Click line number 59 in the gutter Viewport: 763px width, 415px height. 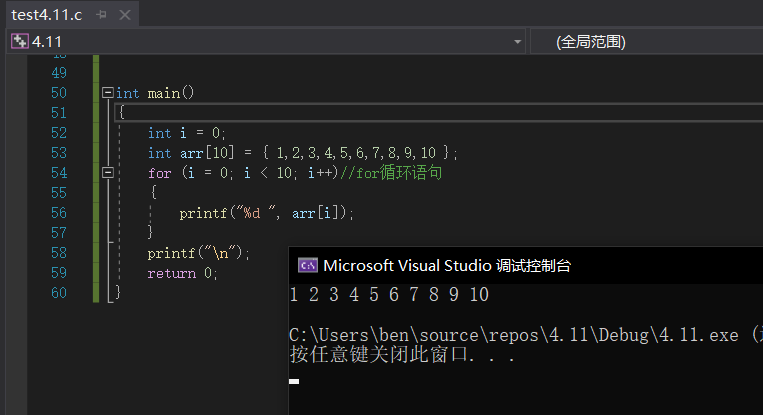[x=57, y=272]
